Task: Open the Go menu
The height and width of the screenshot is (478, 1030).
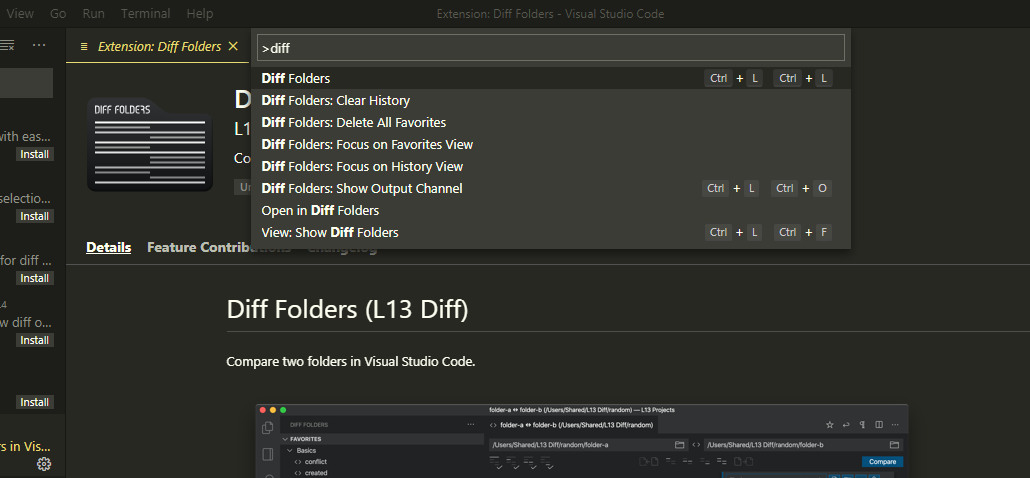Action: click(x=58, y=13)
